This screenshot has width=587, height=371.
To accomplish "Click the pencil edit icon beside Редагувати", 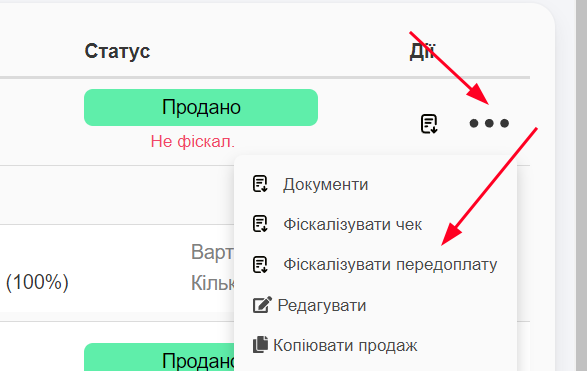I will (262, 305).
